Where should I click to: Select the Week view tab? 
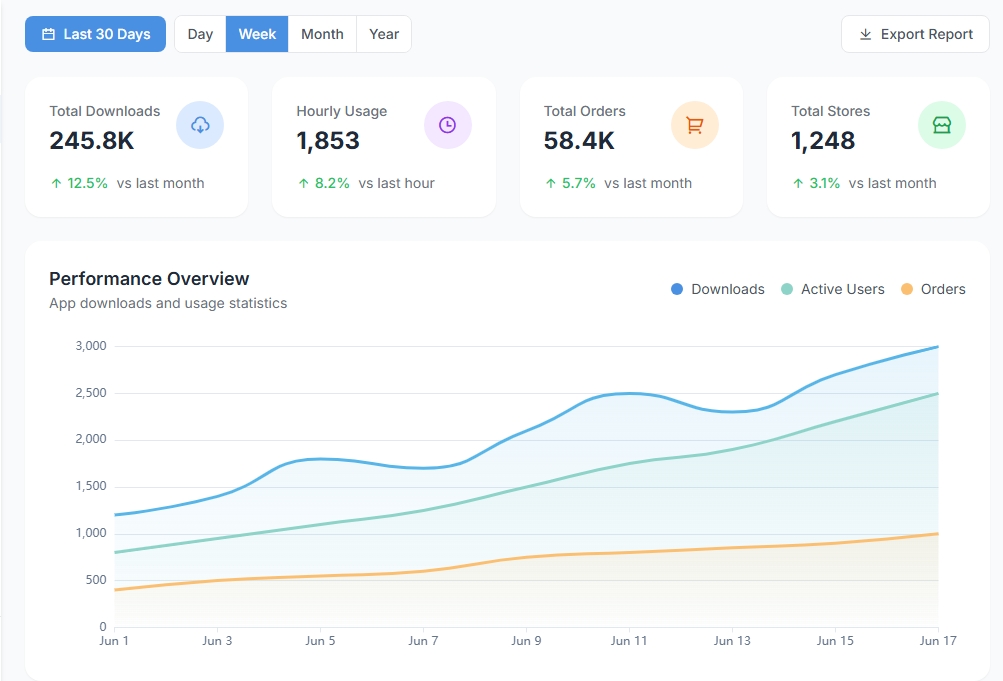257,34
